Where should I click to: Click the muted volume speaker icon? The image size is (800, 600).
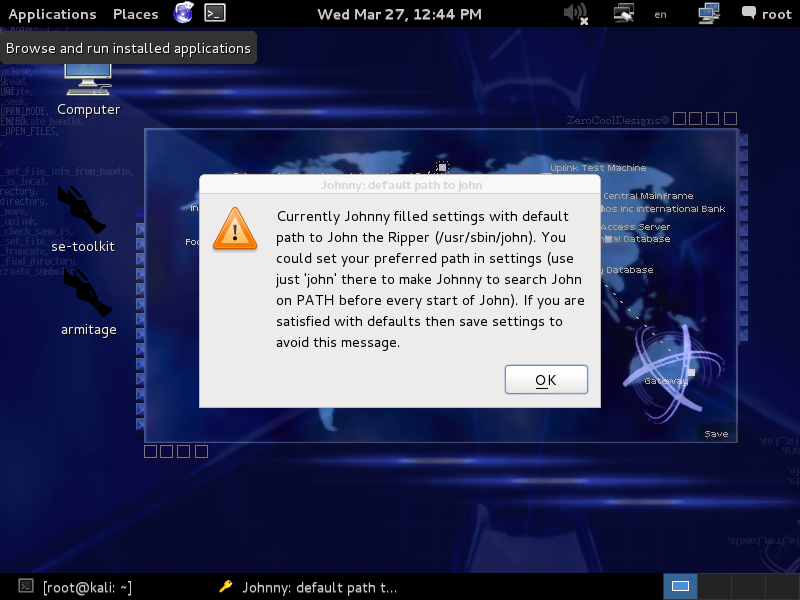[x=576, y=14]
